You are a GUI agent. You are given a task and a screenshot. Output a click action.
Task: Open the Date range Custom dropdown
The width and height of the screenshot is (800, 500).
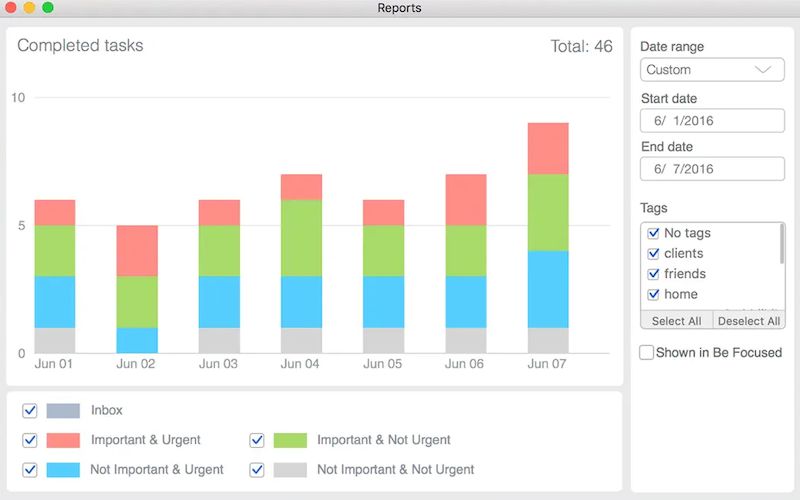tap(712, 70)
